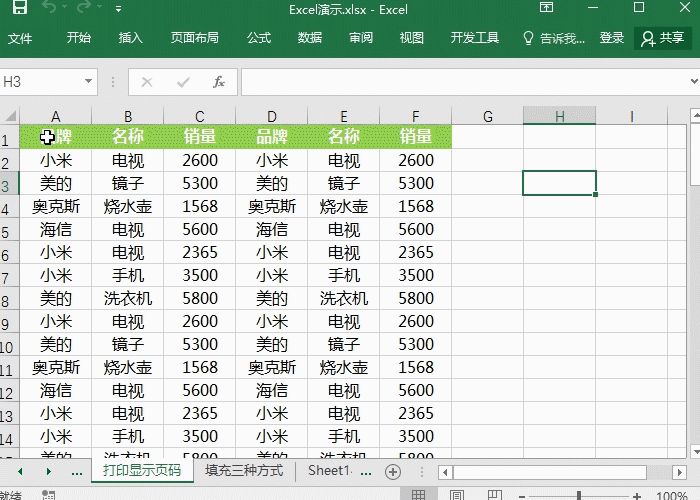Click cell B8 洗衣机

128,298
